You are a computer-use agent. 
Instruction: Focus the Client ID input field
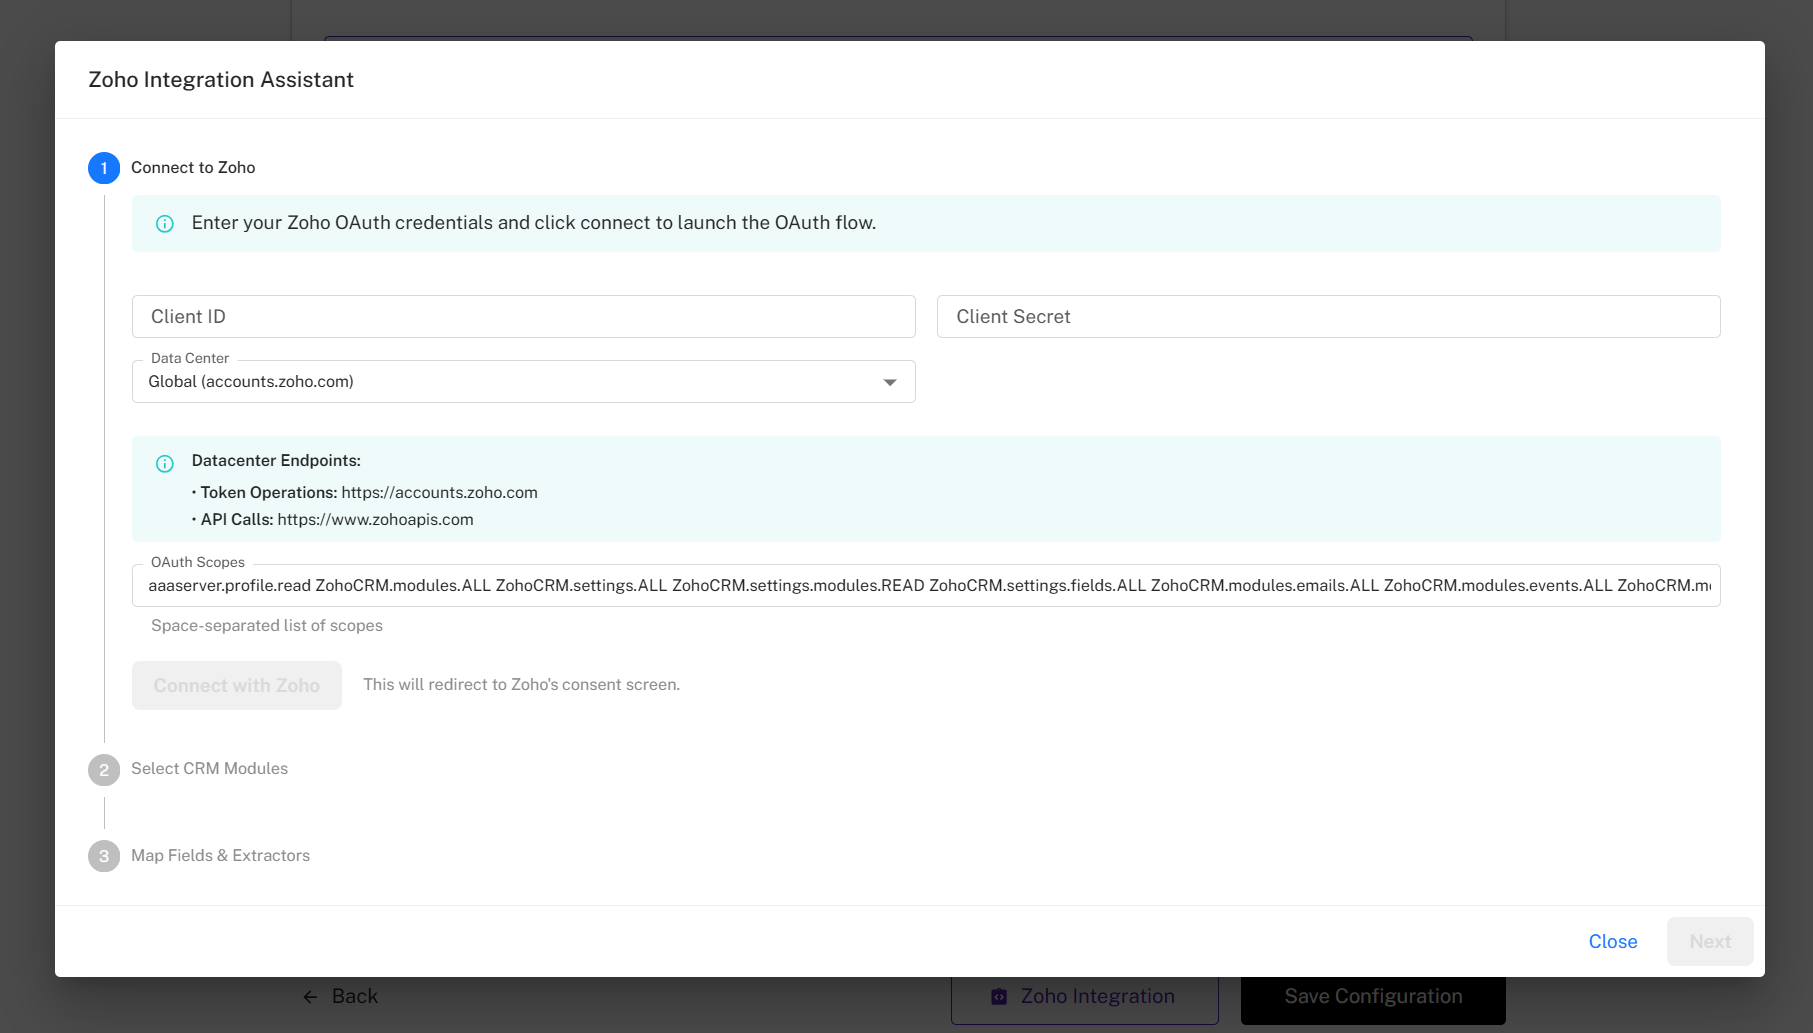[x=523, y=317]
